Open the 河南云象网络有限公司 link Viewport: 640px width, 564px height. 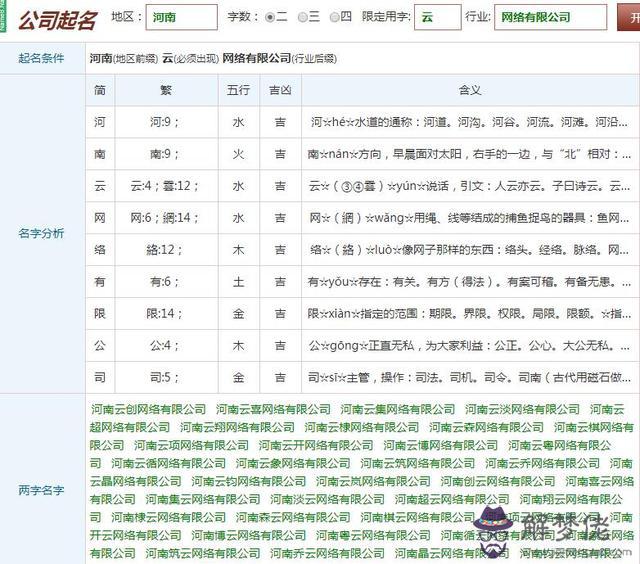(293, 463)
